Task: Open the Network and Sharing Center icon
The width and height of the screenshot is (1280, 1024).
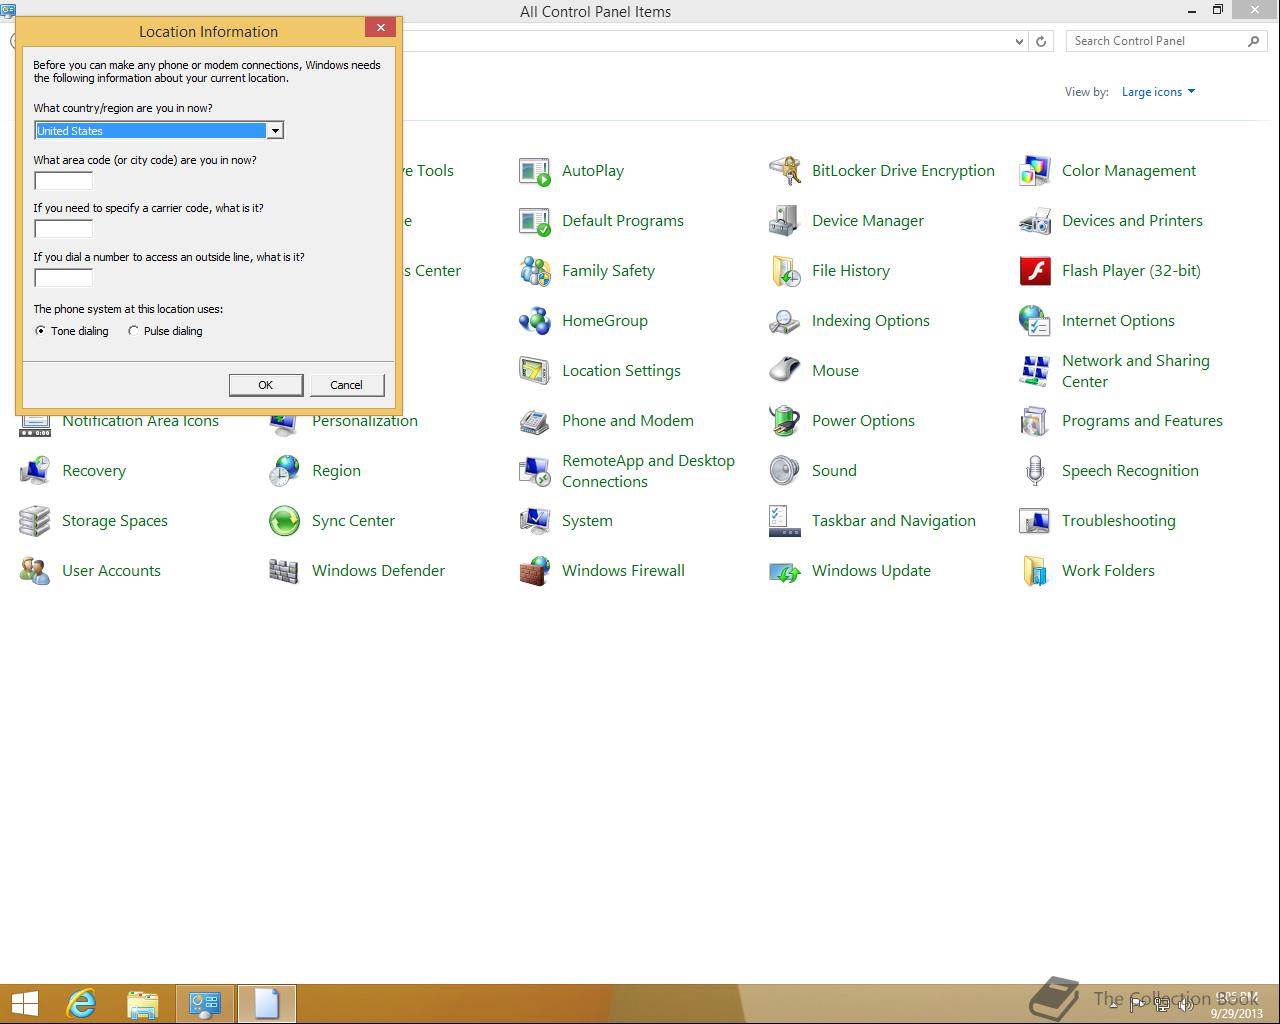Action: pyautogui.click(x=1035, y=371)
